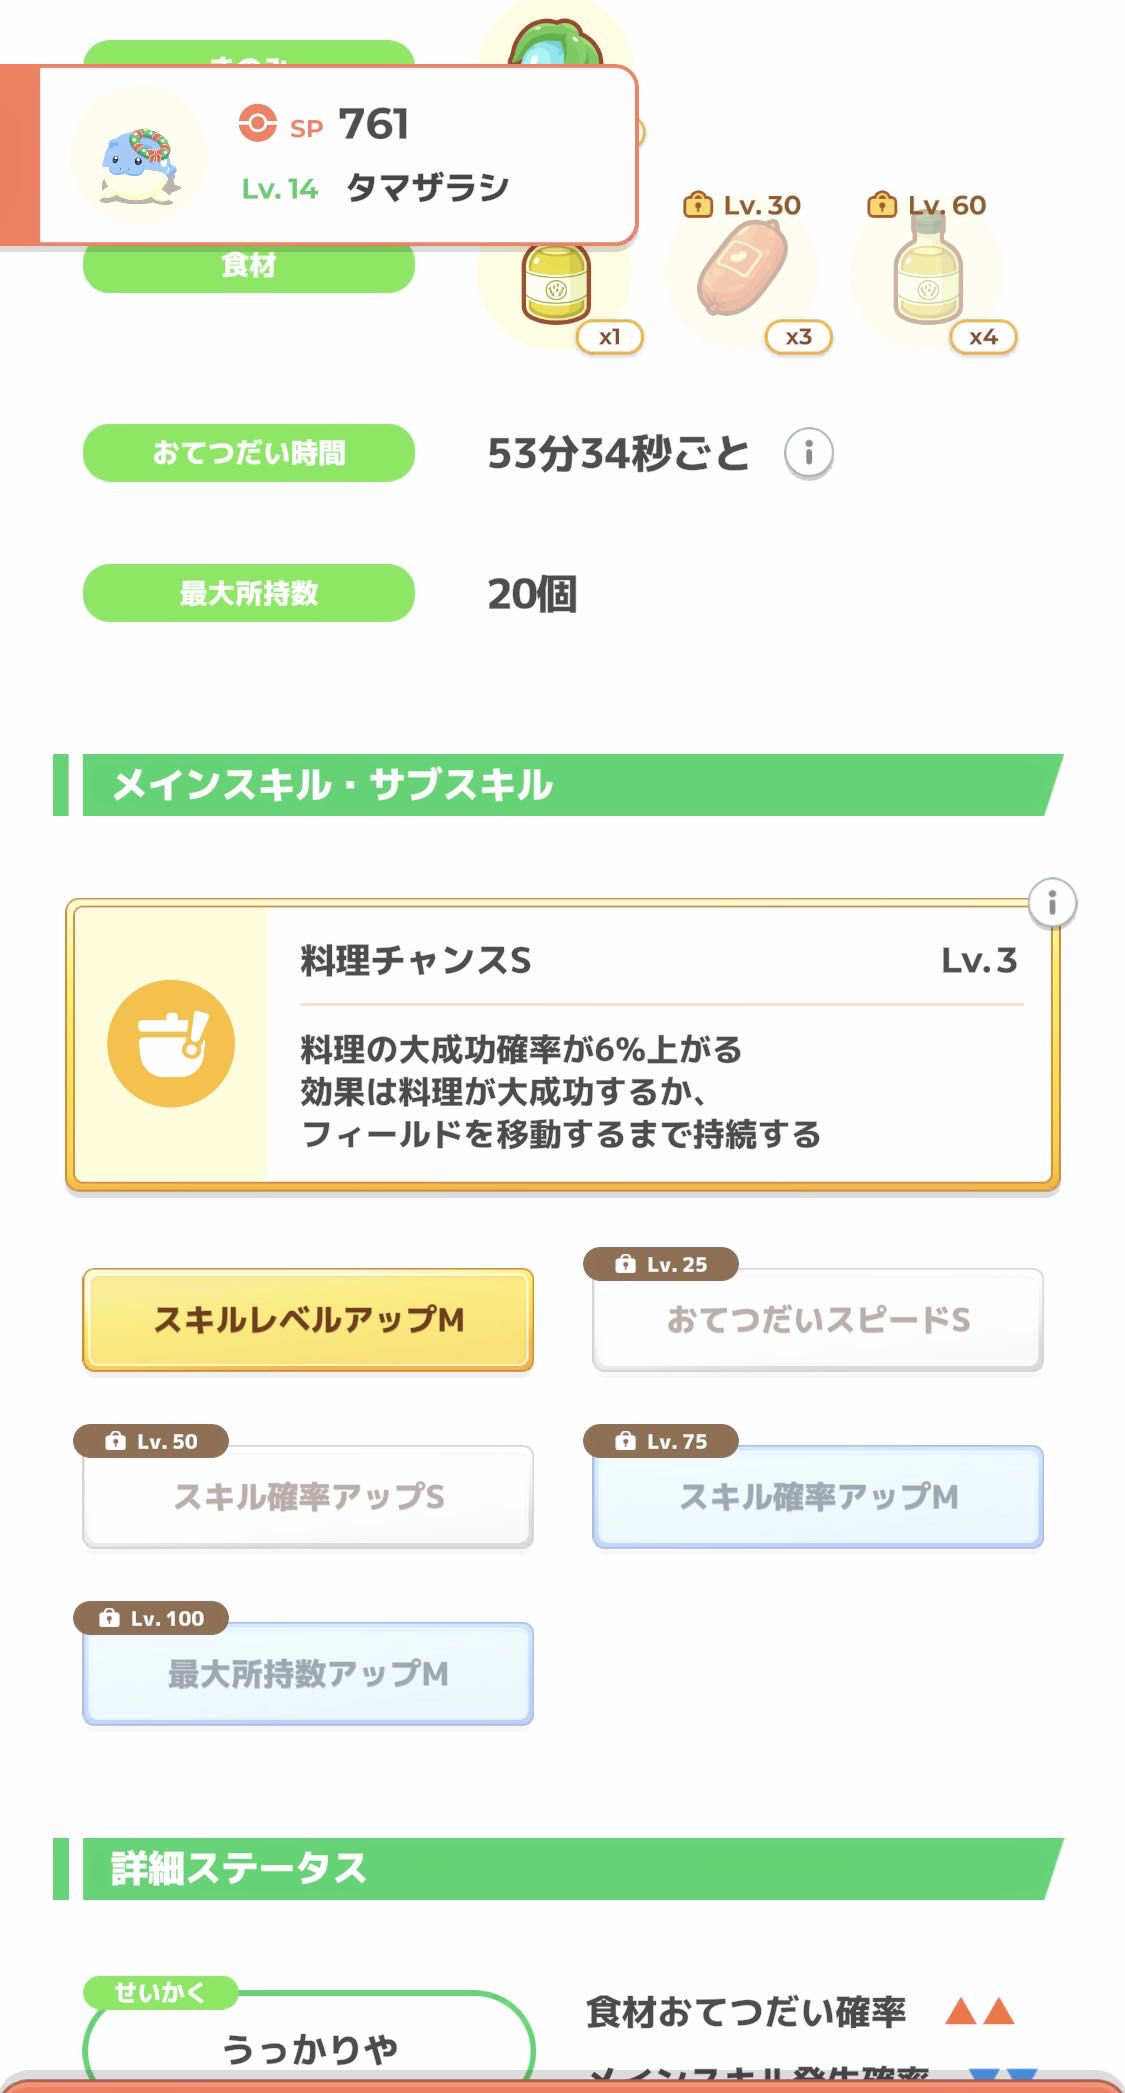Tap the Poké Ball SP icon

[x=257, y=124]
